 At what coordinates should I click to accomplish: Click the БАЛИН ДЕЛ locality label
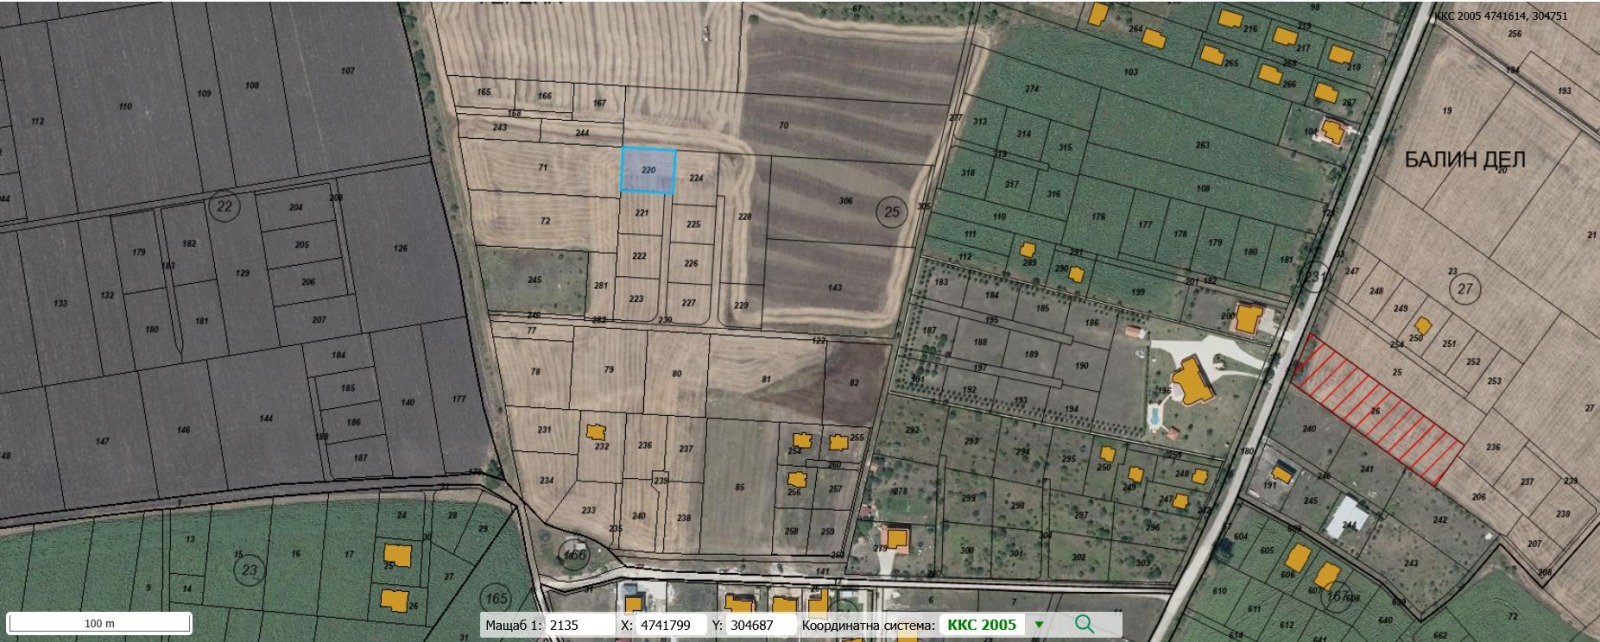(x=1464, y=160)
